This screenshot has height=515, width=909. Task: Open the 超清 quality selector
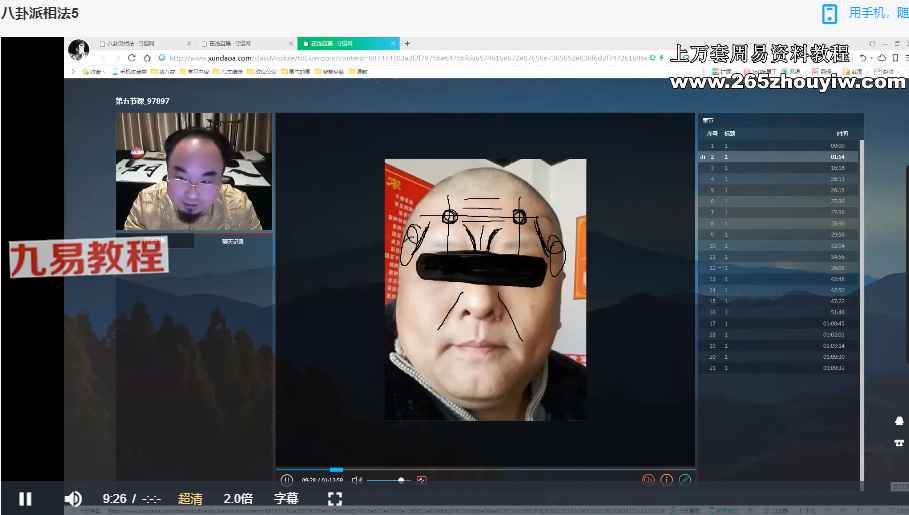[x=190, y=499]
